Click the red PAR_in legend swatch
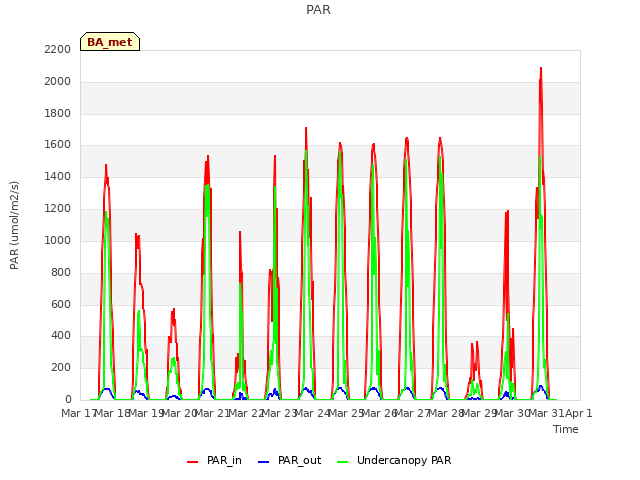640x480 pixels. click(192, 462)
